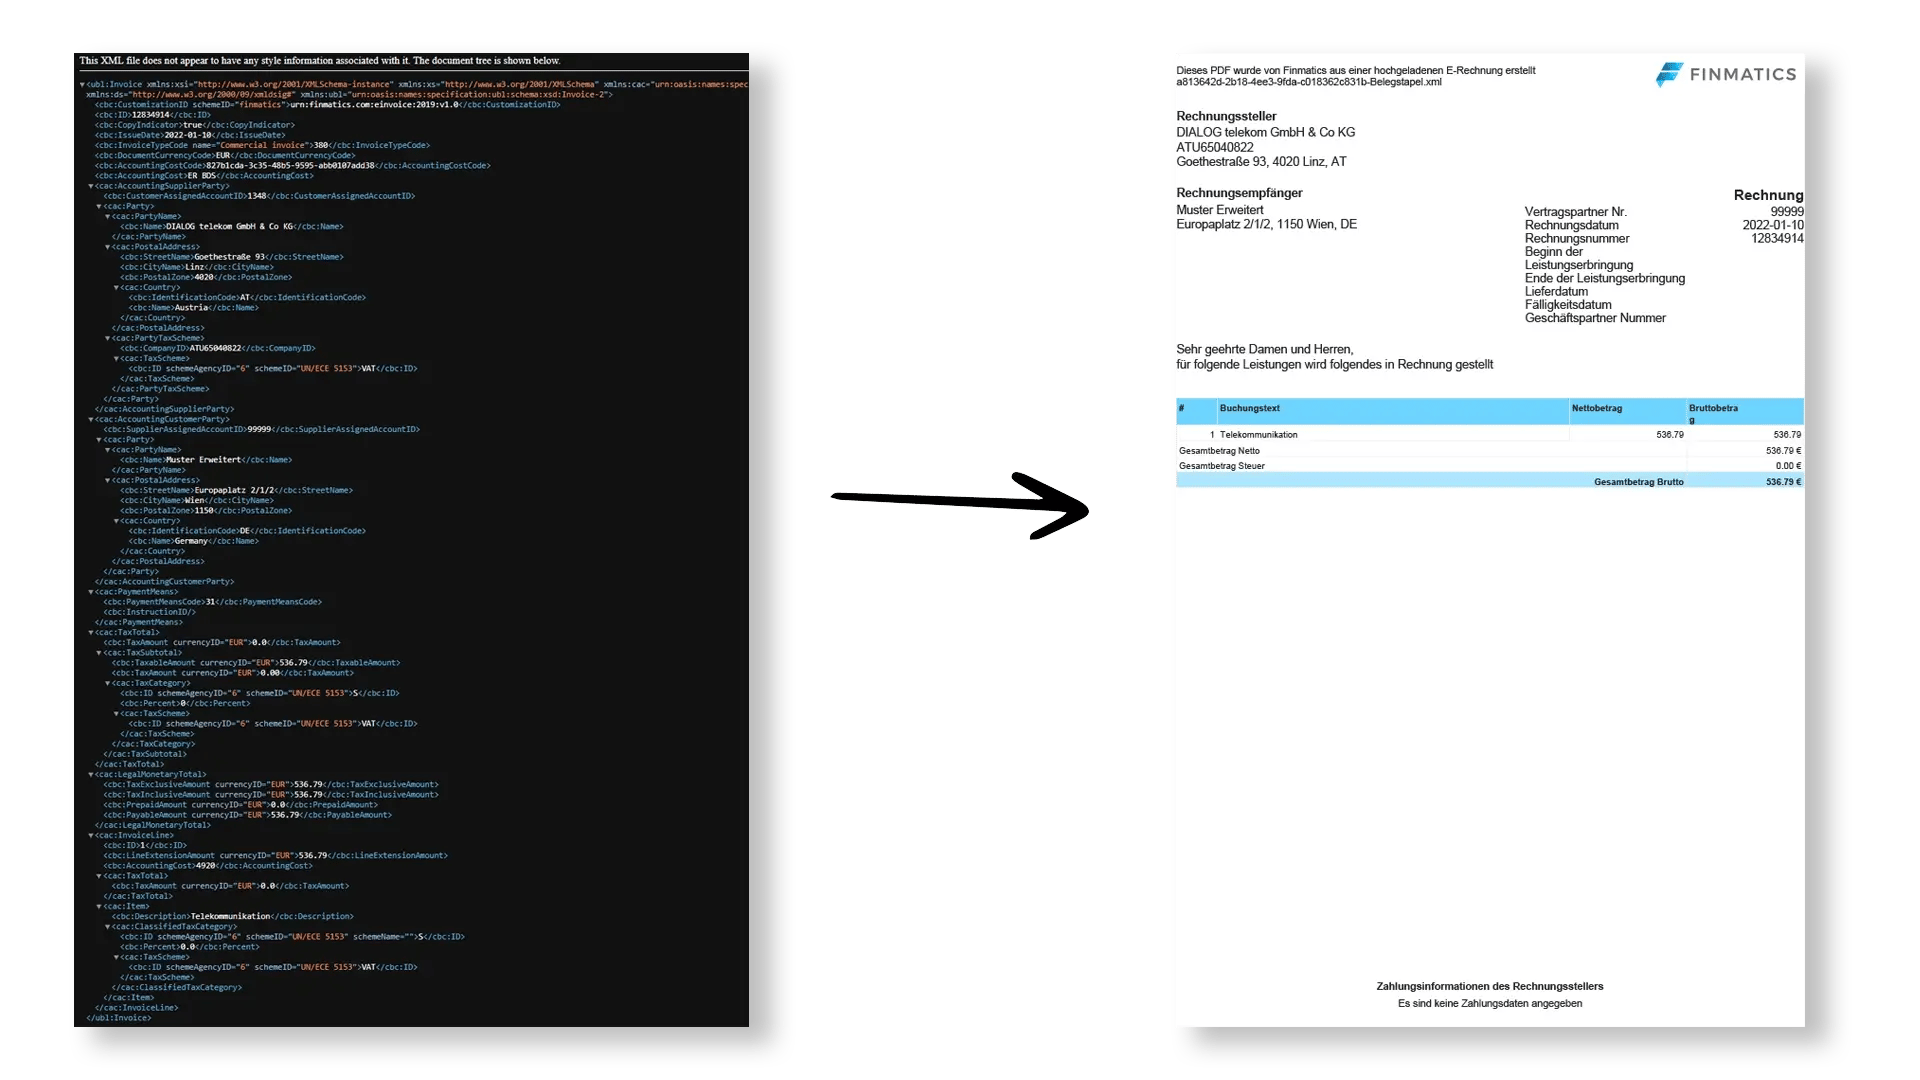Select the AccountingCost 4920 line
The width and height of the screenshot is (1920, 1080).
208,866
